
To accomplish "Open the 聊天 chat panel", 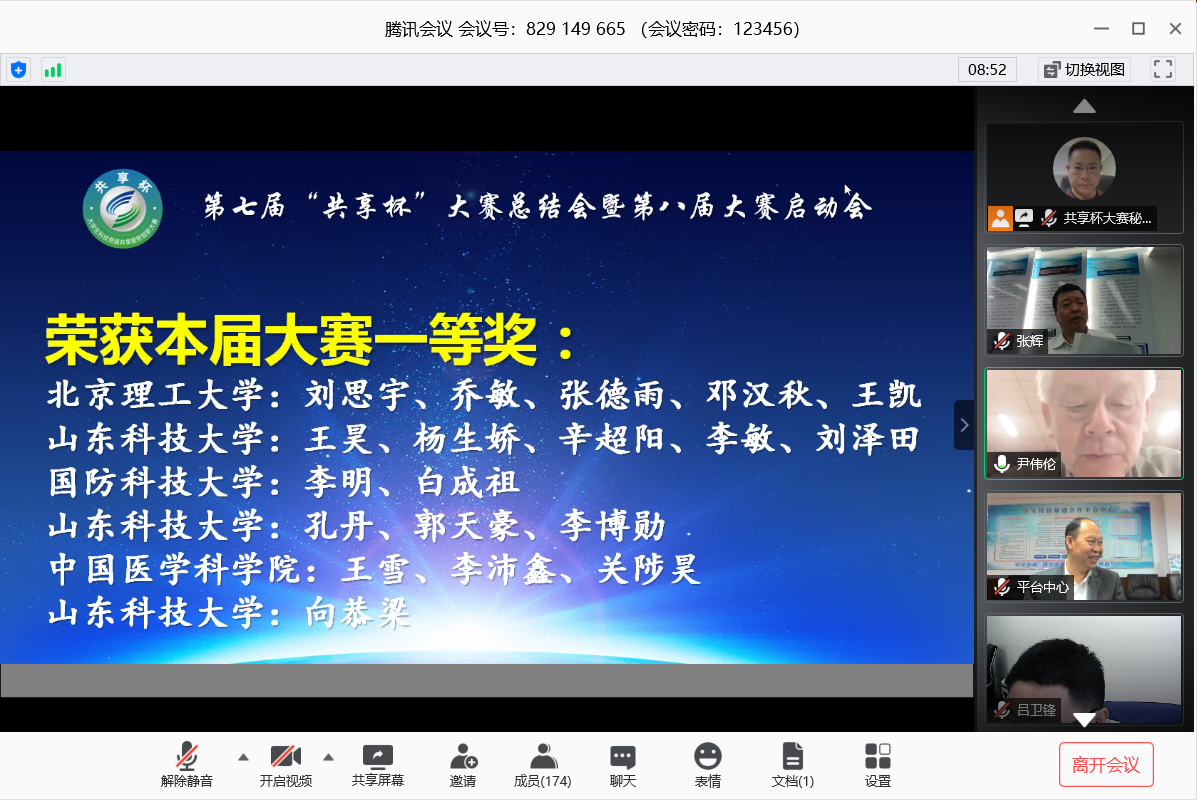I will coord(623,765).
